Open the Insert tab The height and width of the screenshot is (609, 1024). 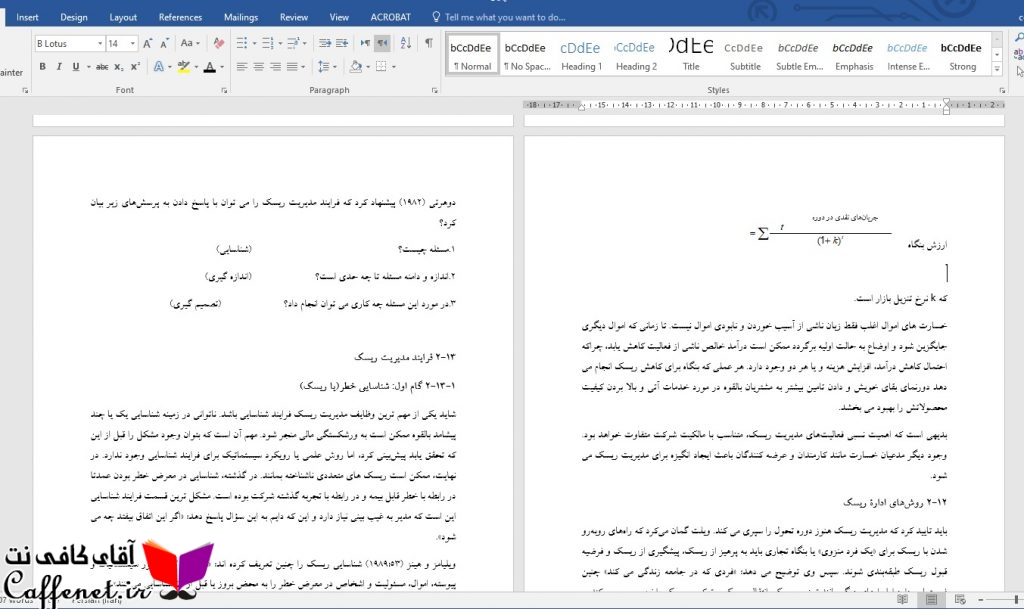(27, 17)
